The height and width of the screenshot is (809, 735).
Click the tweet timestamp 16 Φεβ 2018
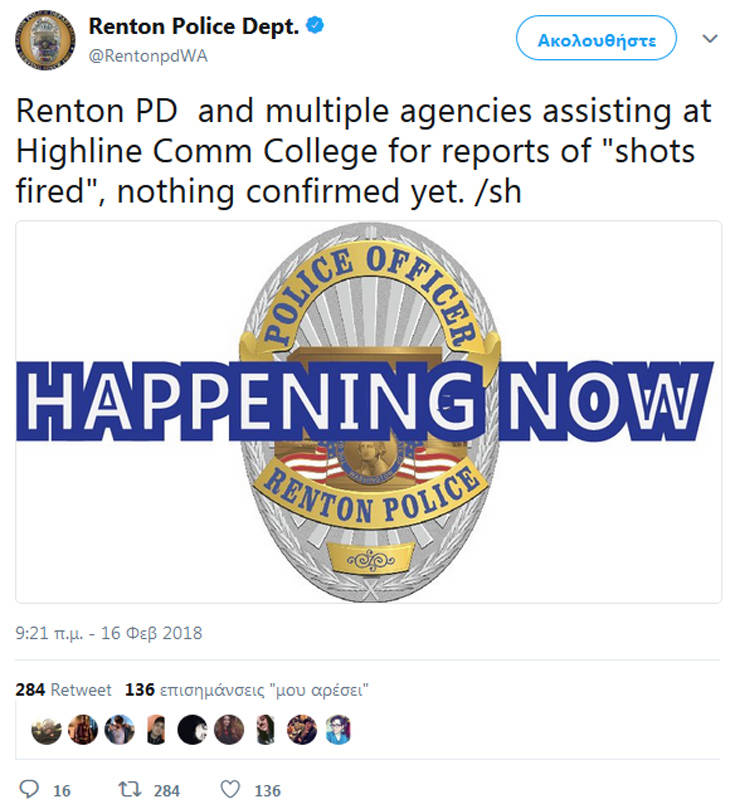click(x=109, y=633)
